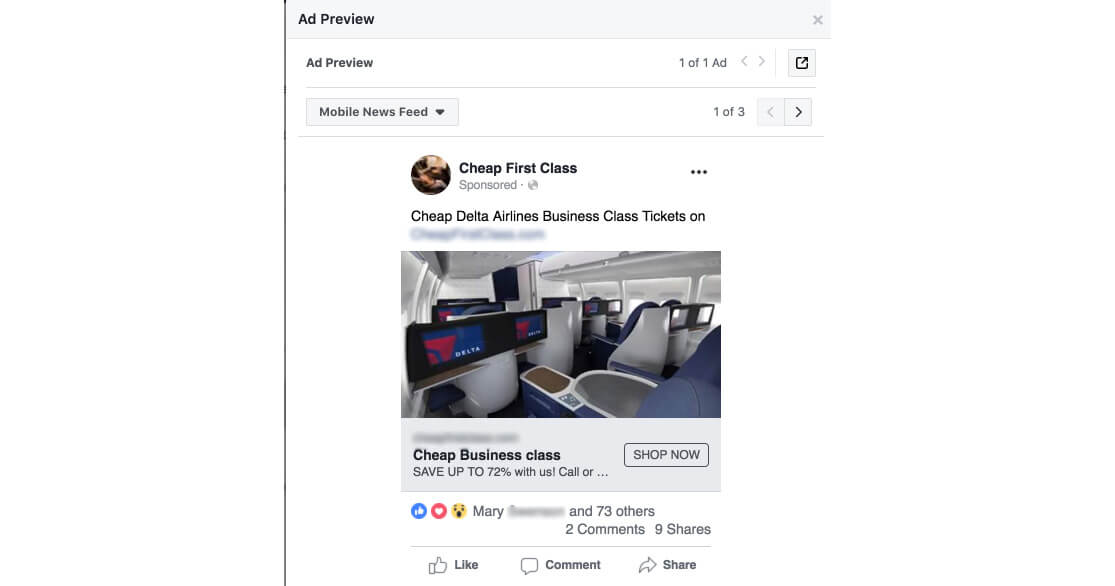Close the Ad Preview panel
The image size is (1115, 586).
[817, 20]
